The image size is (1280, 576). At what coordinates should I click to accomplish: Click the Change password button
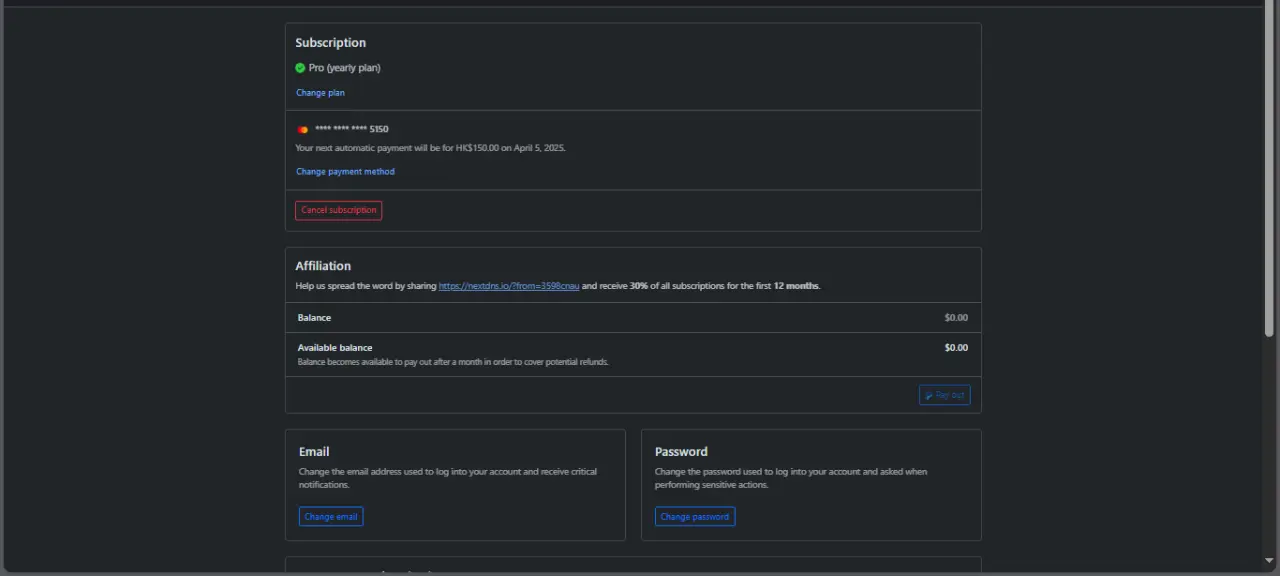click(695, 517)
